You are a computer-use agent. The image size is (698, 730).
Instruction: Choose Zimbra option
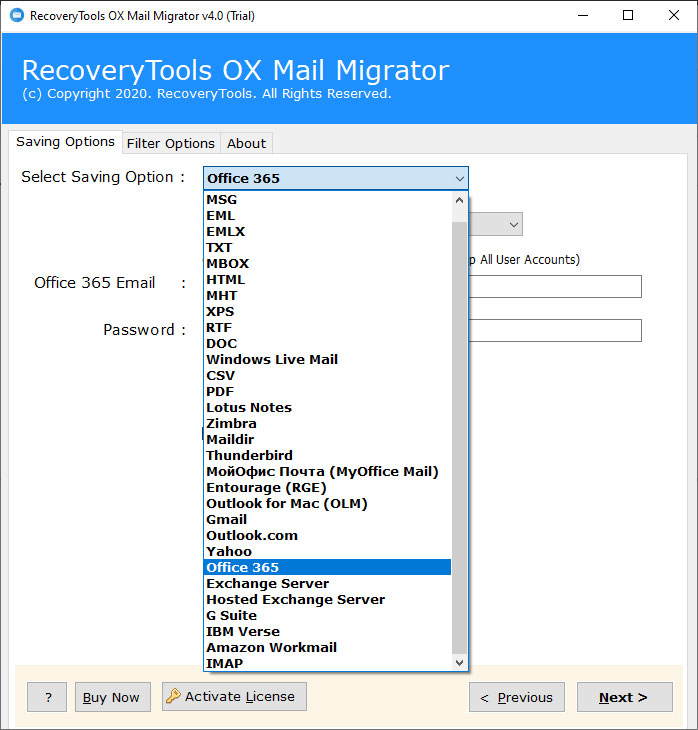(x=328, y=423)
